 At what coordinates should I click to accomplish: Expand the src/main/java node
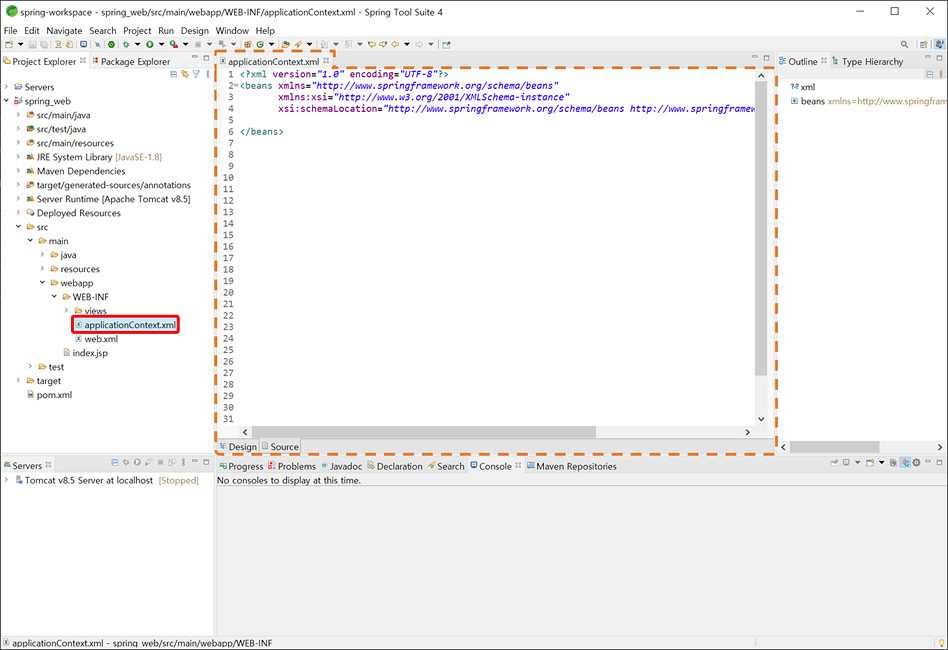(x=18, y=114)
